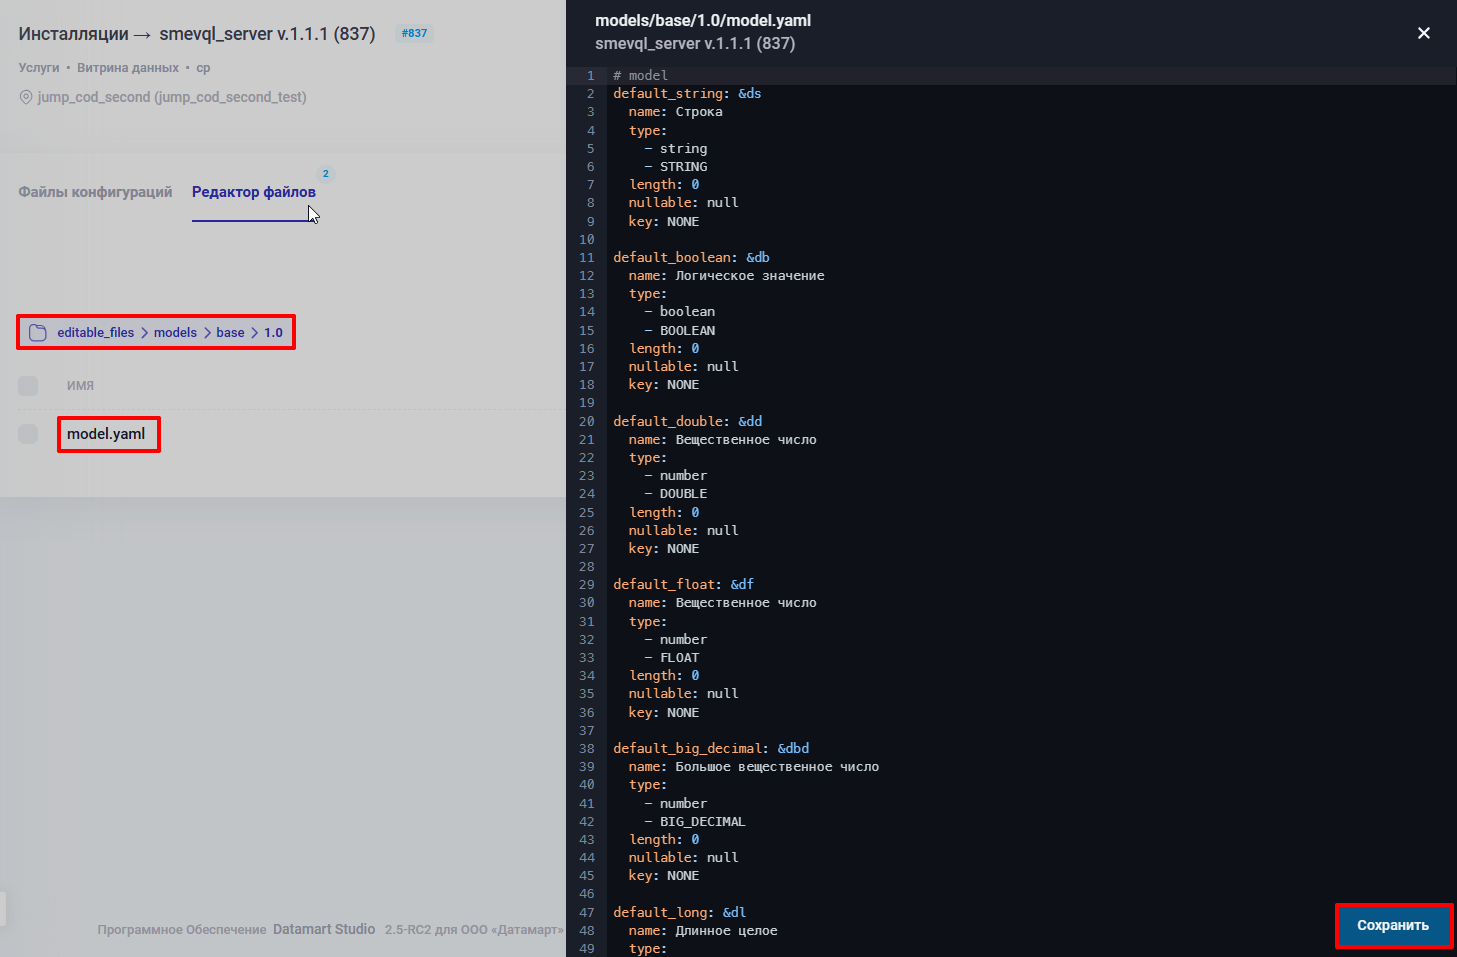Open the model.yaml file
The height and width of the screenshot is (957, 1457).
106,434
